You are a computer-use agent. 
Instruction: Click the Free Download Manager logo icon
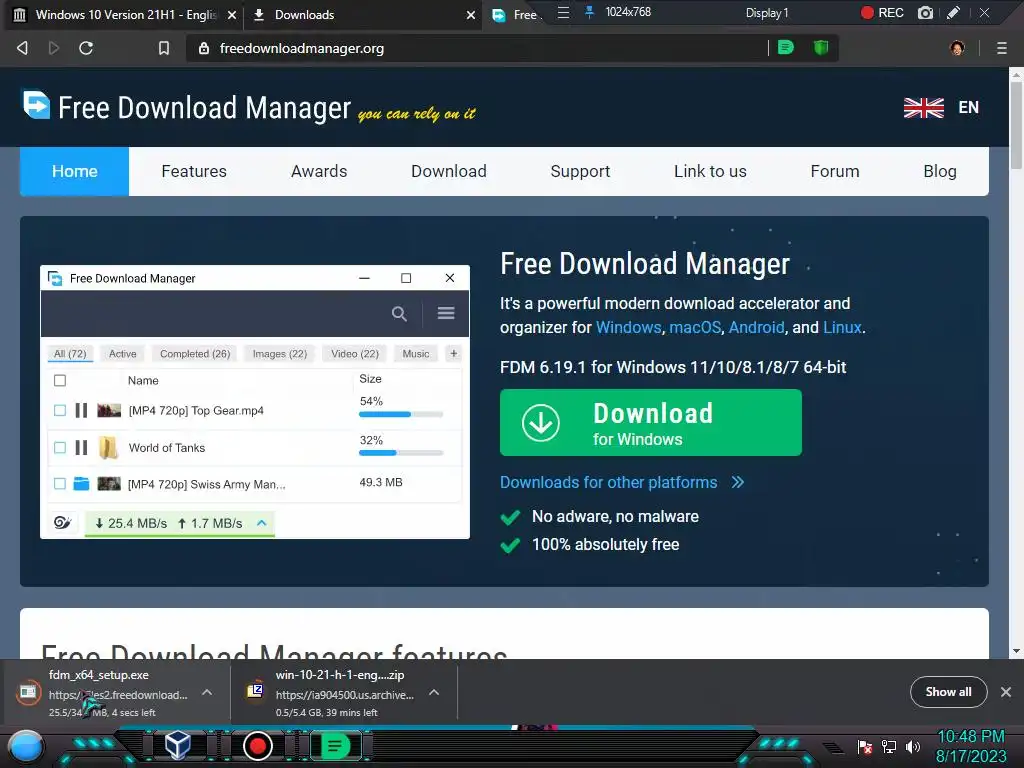coord(36,104)
